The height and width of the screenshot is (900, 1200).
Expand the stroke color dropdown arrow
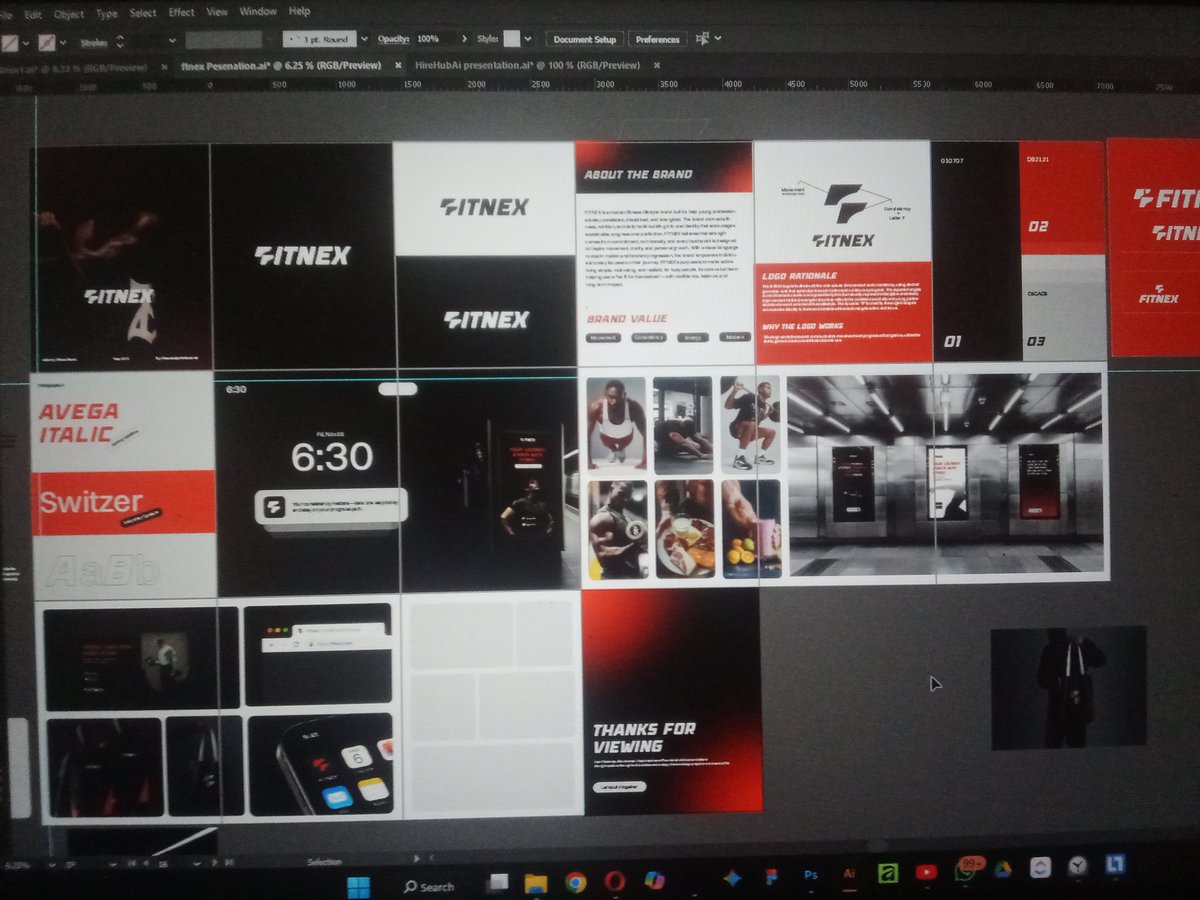(62, 43)
